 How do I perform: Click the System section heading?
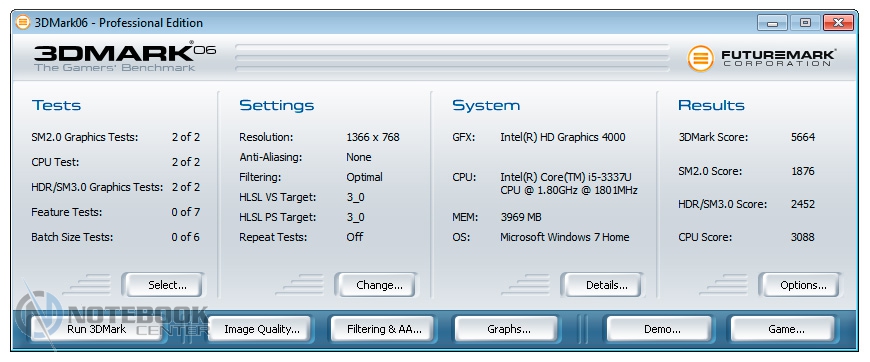click(x=486, y=105)
